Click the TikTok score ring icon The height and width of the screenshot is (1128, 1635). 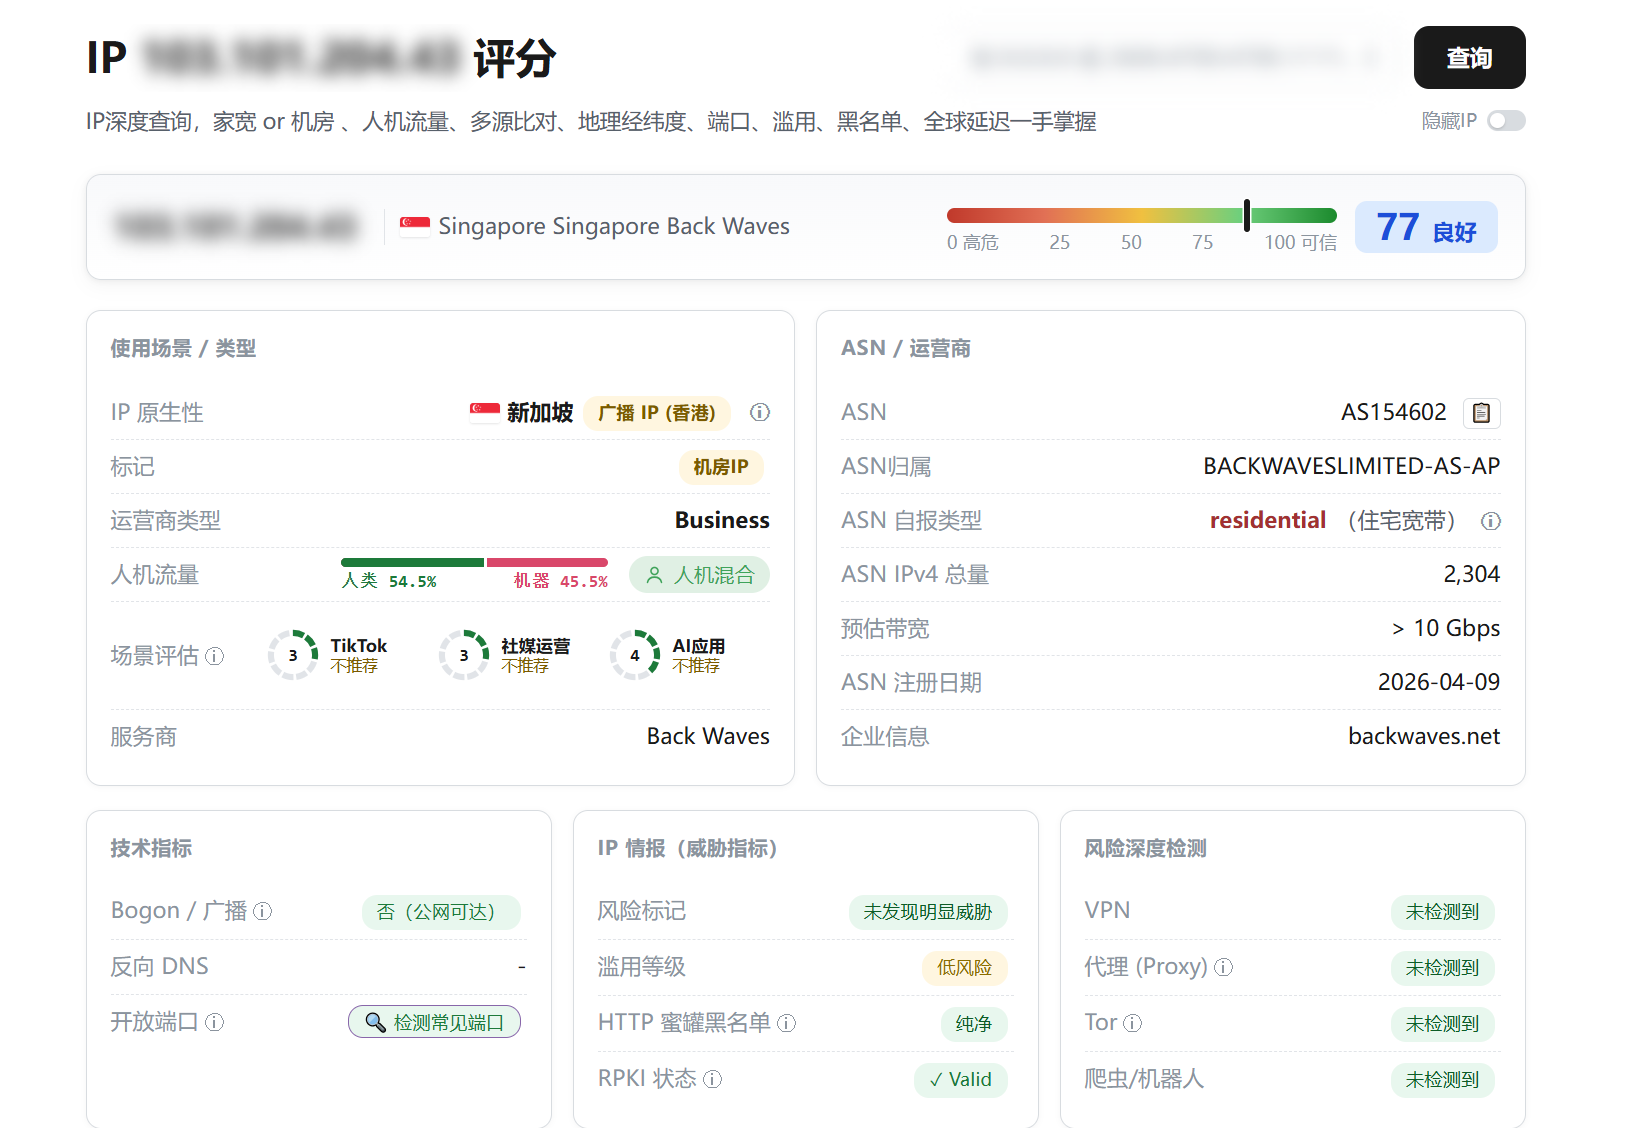click(x=293, y=655)
